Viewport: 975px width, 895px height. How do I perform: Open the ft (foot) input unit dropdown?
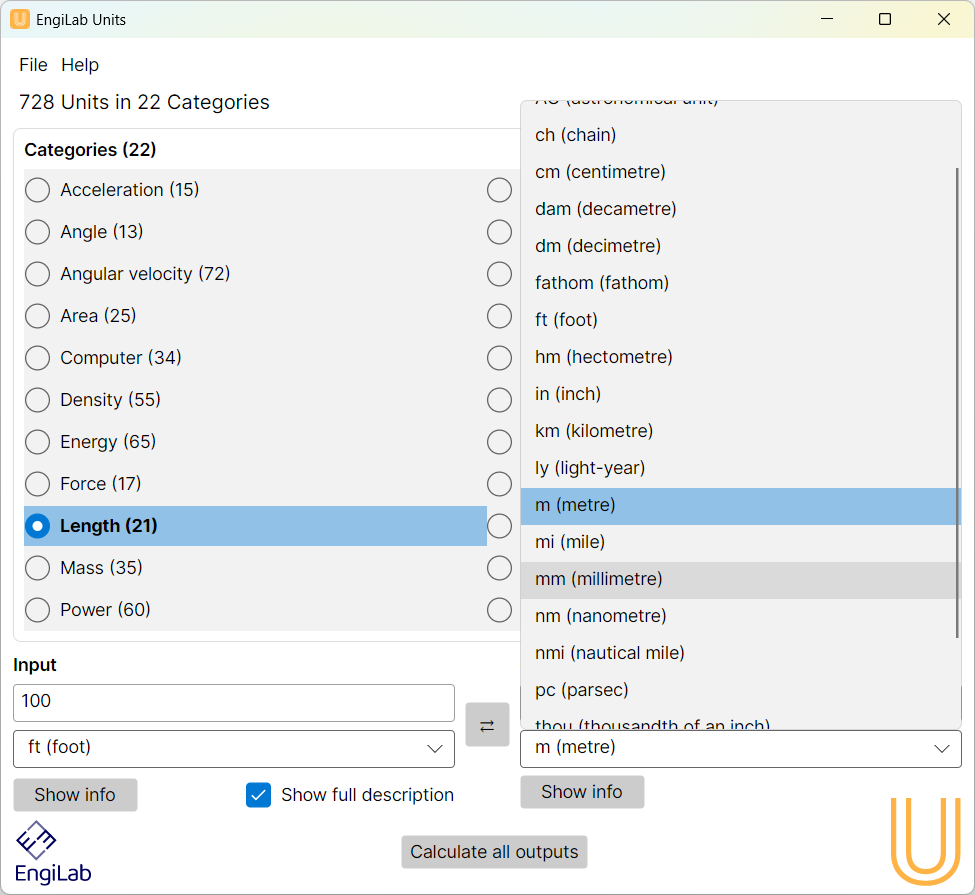233,748
